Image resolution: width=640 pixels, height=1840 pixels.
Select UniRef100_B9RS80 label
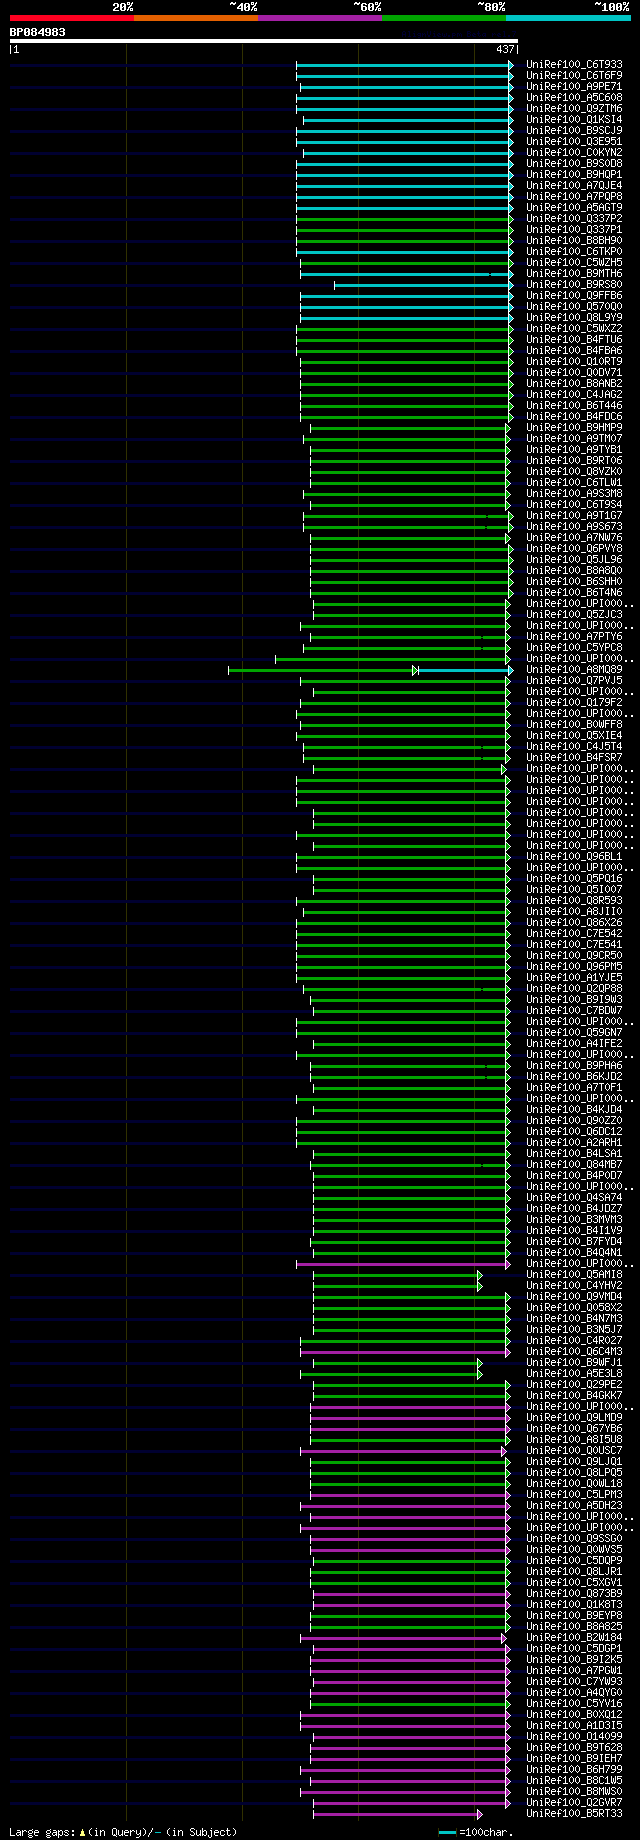(574, 285)
